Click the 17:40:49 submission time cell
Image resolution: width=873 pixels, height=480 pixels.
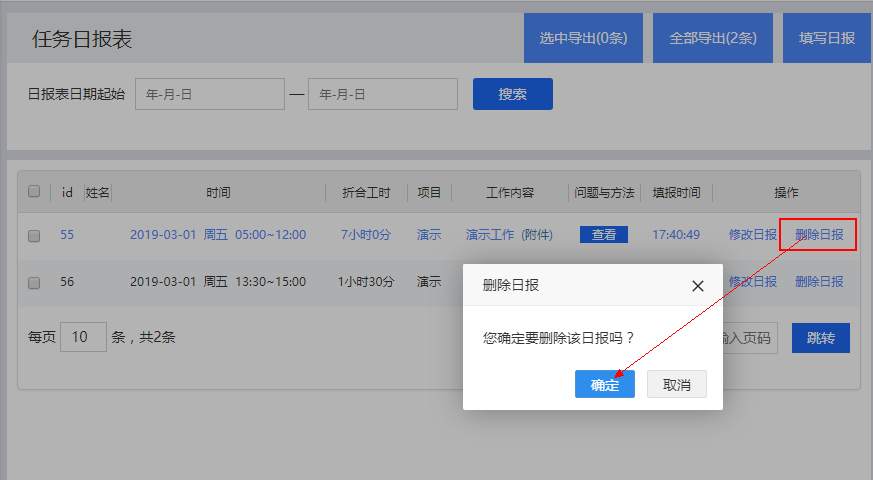[676, 234]
